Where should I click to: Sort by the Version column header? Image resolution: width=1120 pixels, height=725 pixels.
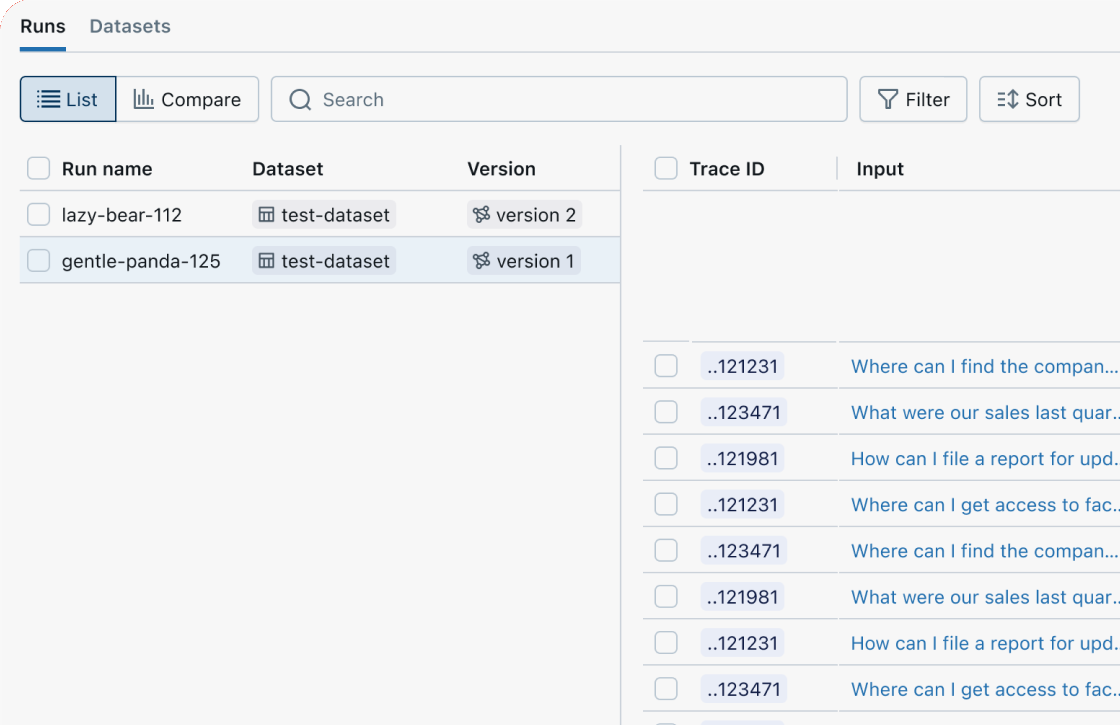501,169
